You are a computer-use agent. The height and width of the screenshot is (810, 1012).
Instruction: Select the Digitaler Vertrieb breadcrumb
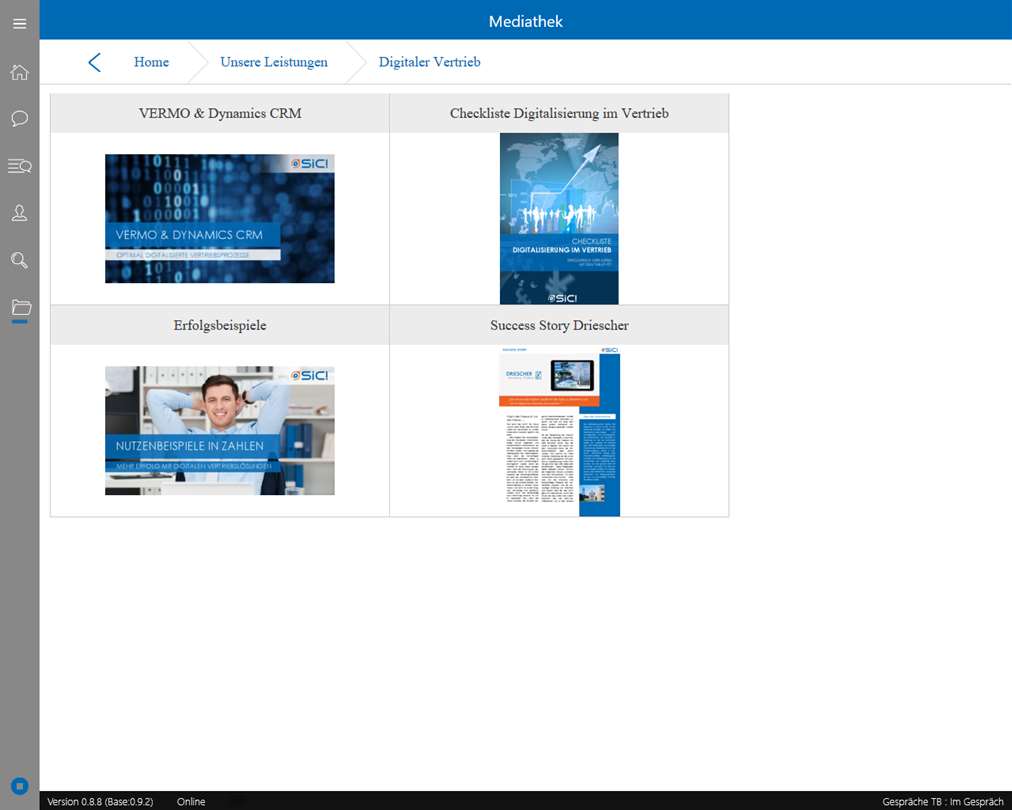point(429,62)
